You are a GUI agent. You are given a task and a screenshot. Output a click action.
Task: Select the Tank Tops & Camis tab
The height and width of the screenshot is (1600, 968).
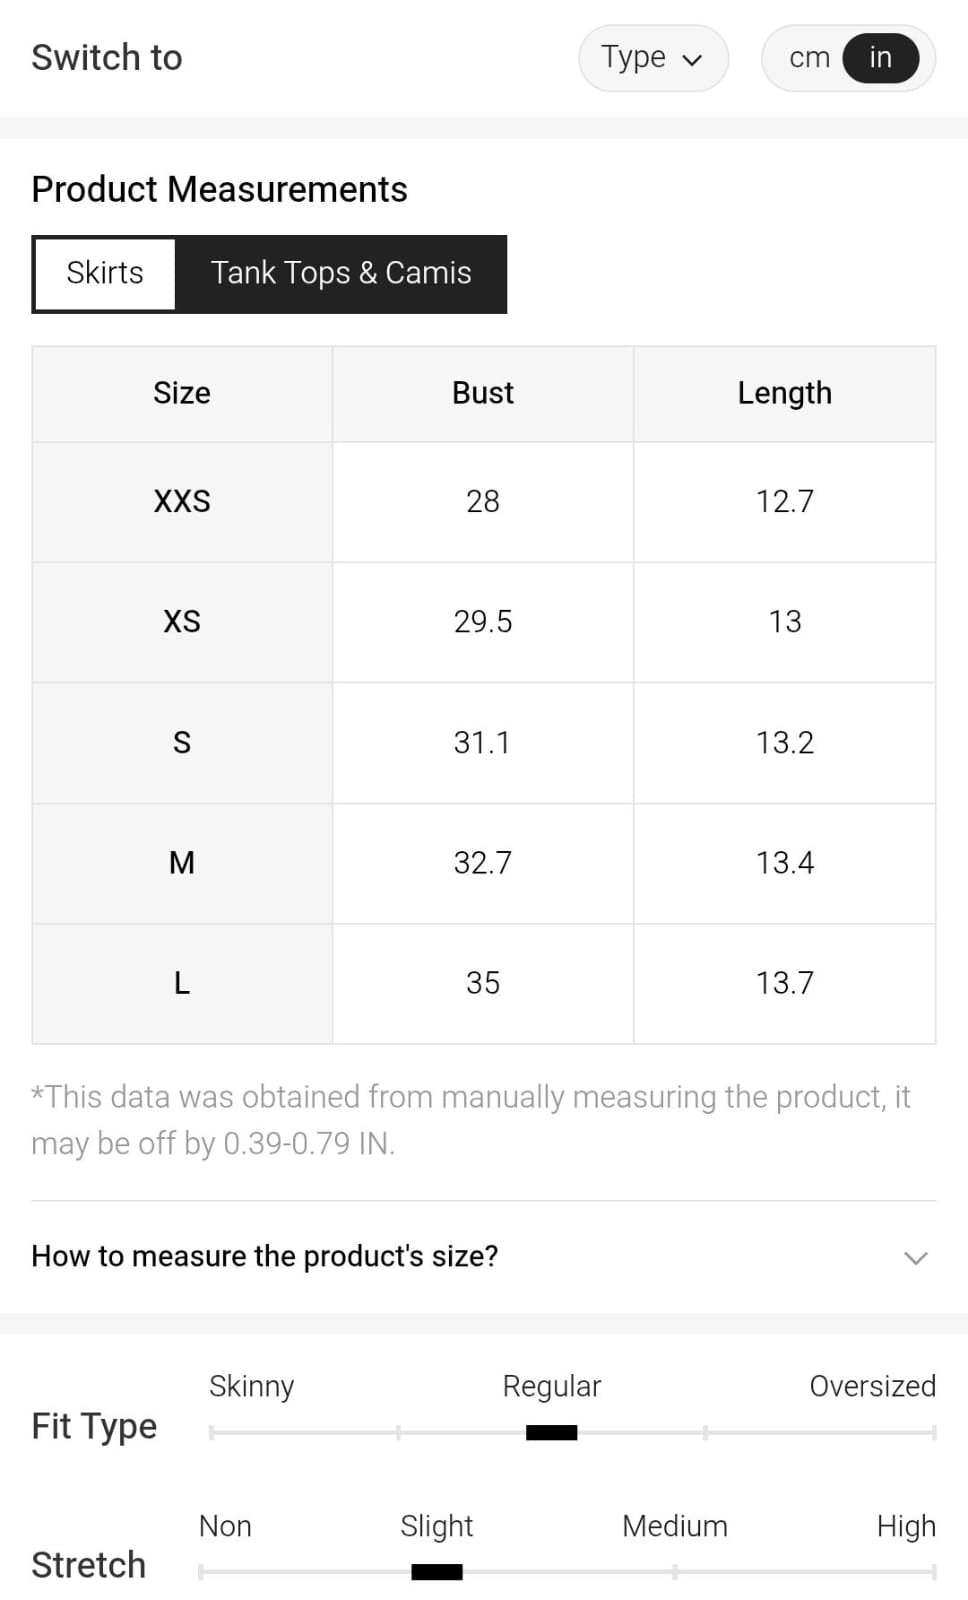pyautogui.click(x=340, y=273)
